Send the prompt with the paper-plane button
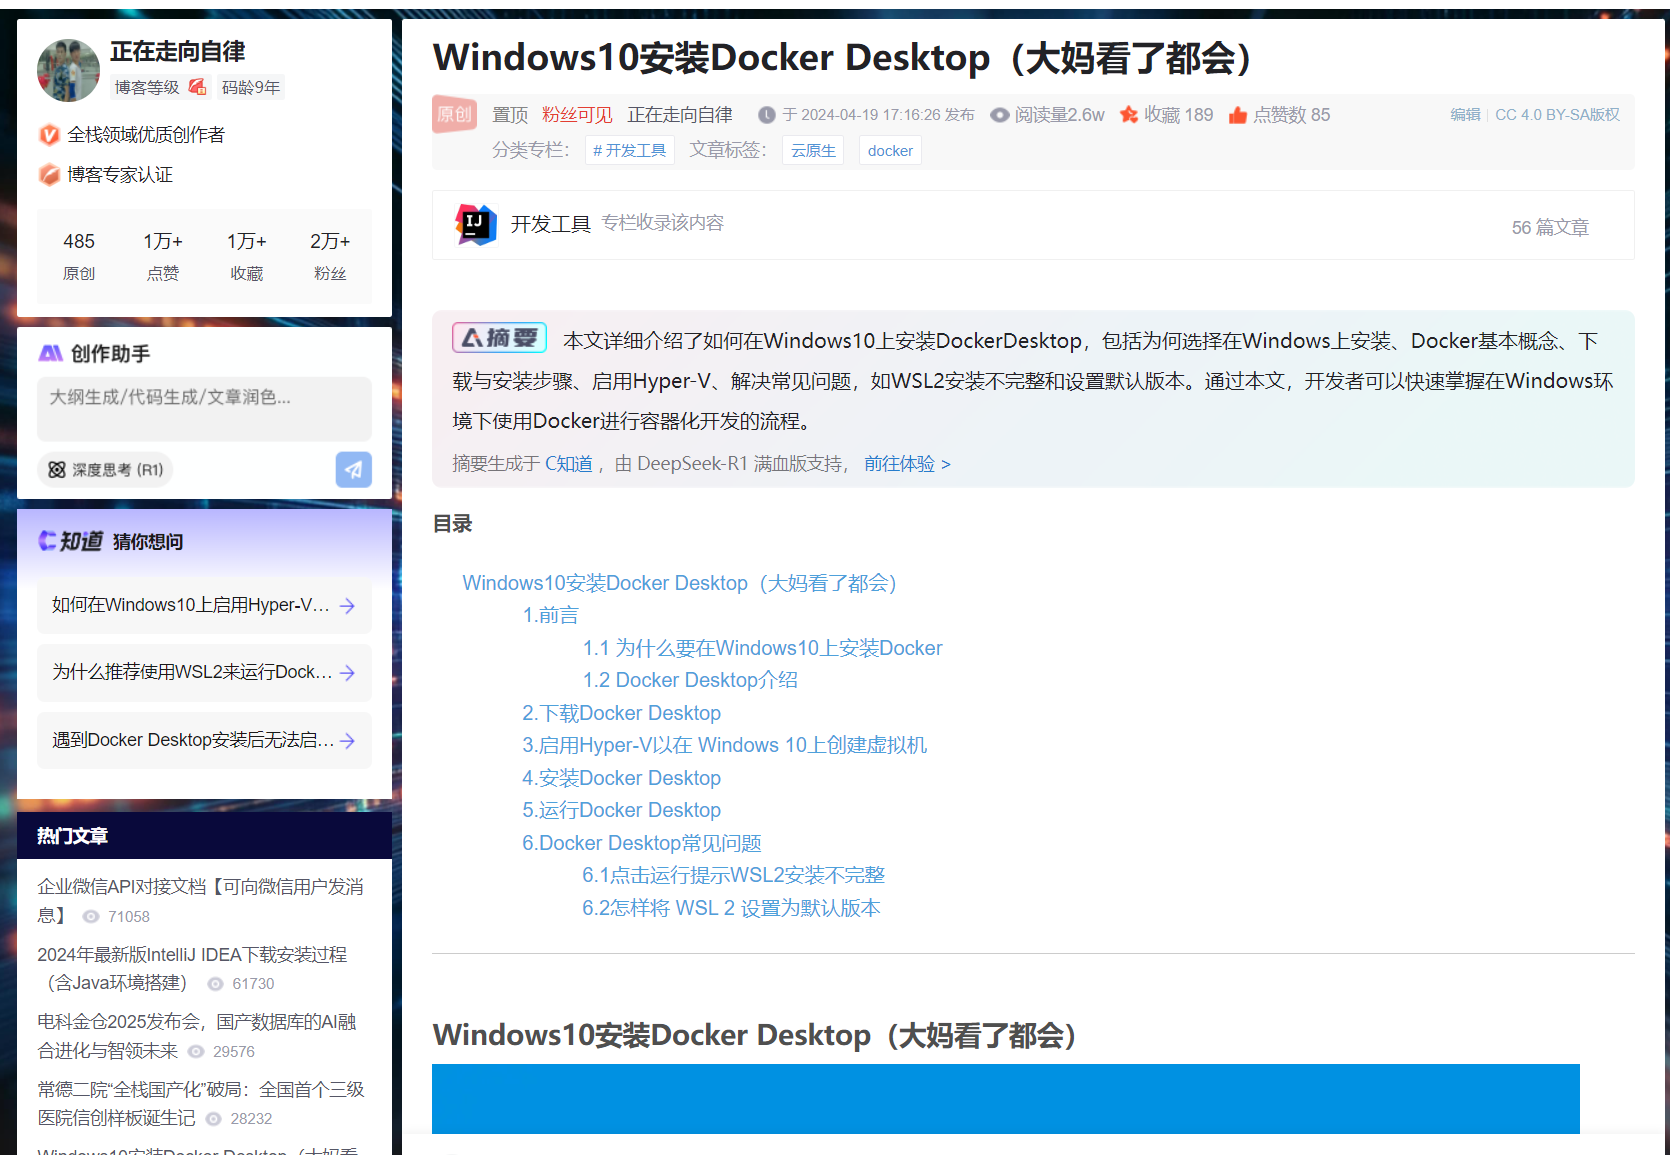 [353, 469]
